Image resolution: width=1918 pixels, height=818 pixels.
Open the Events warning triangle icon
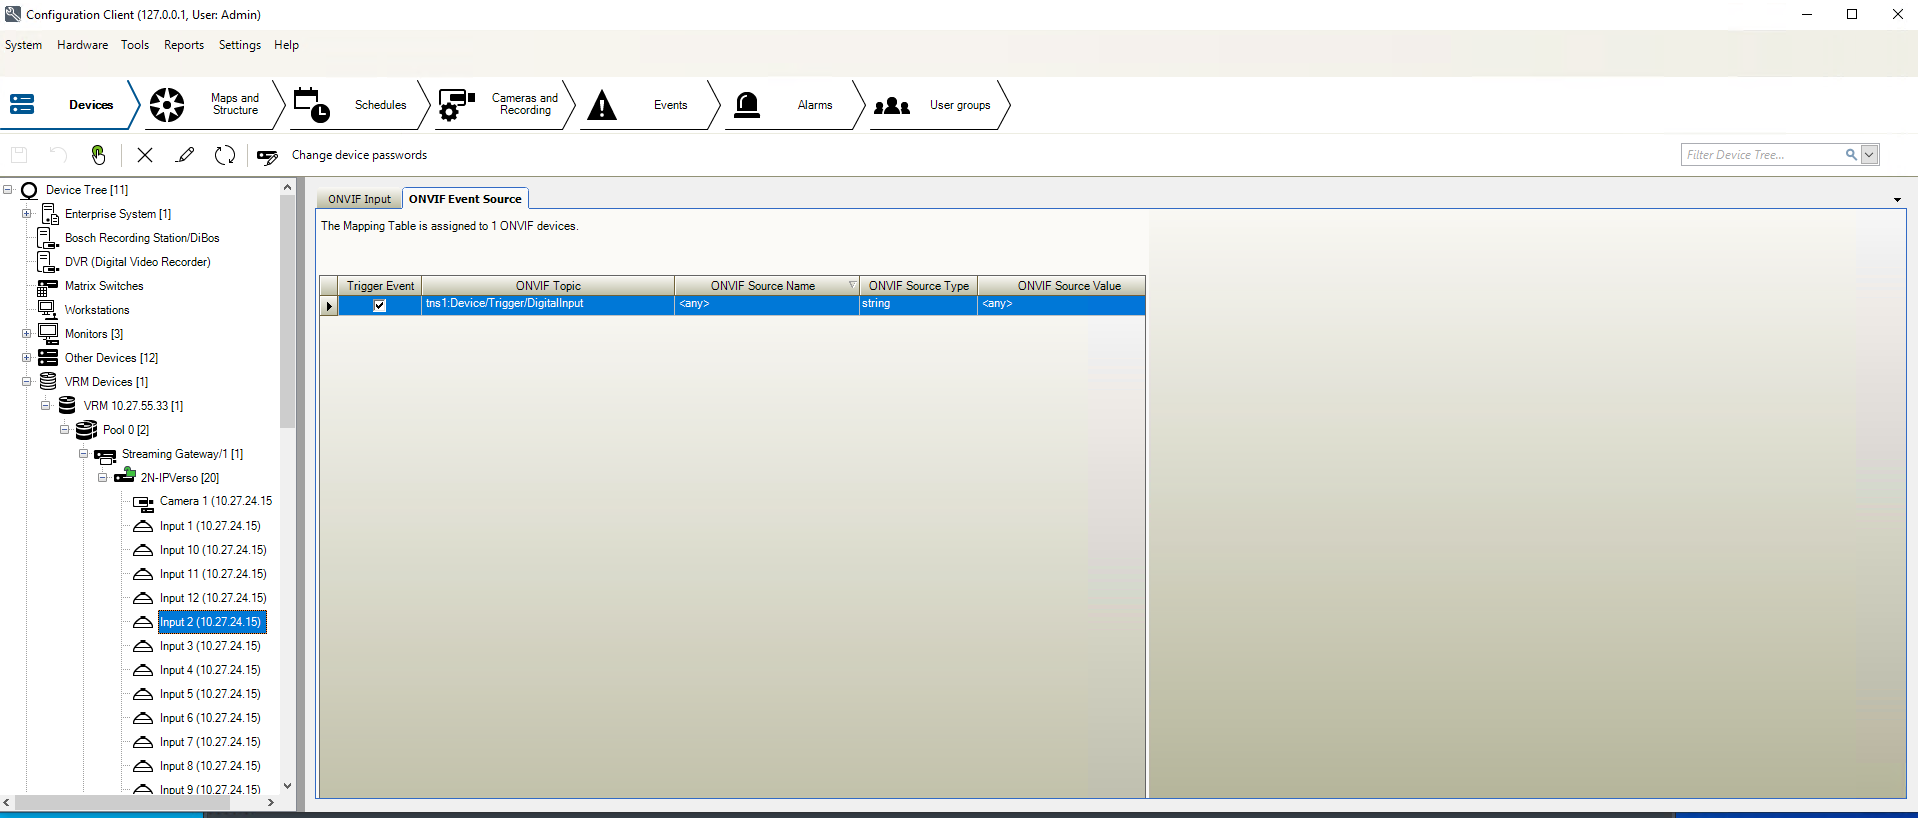[x=602, y=105]
